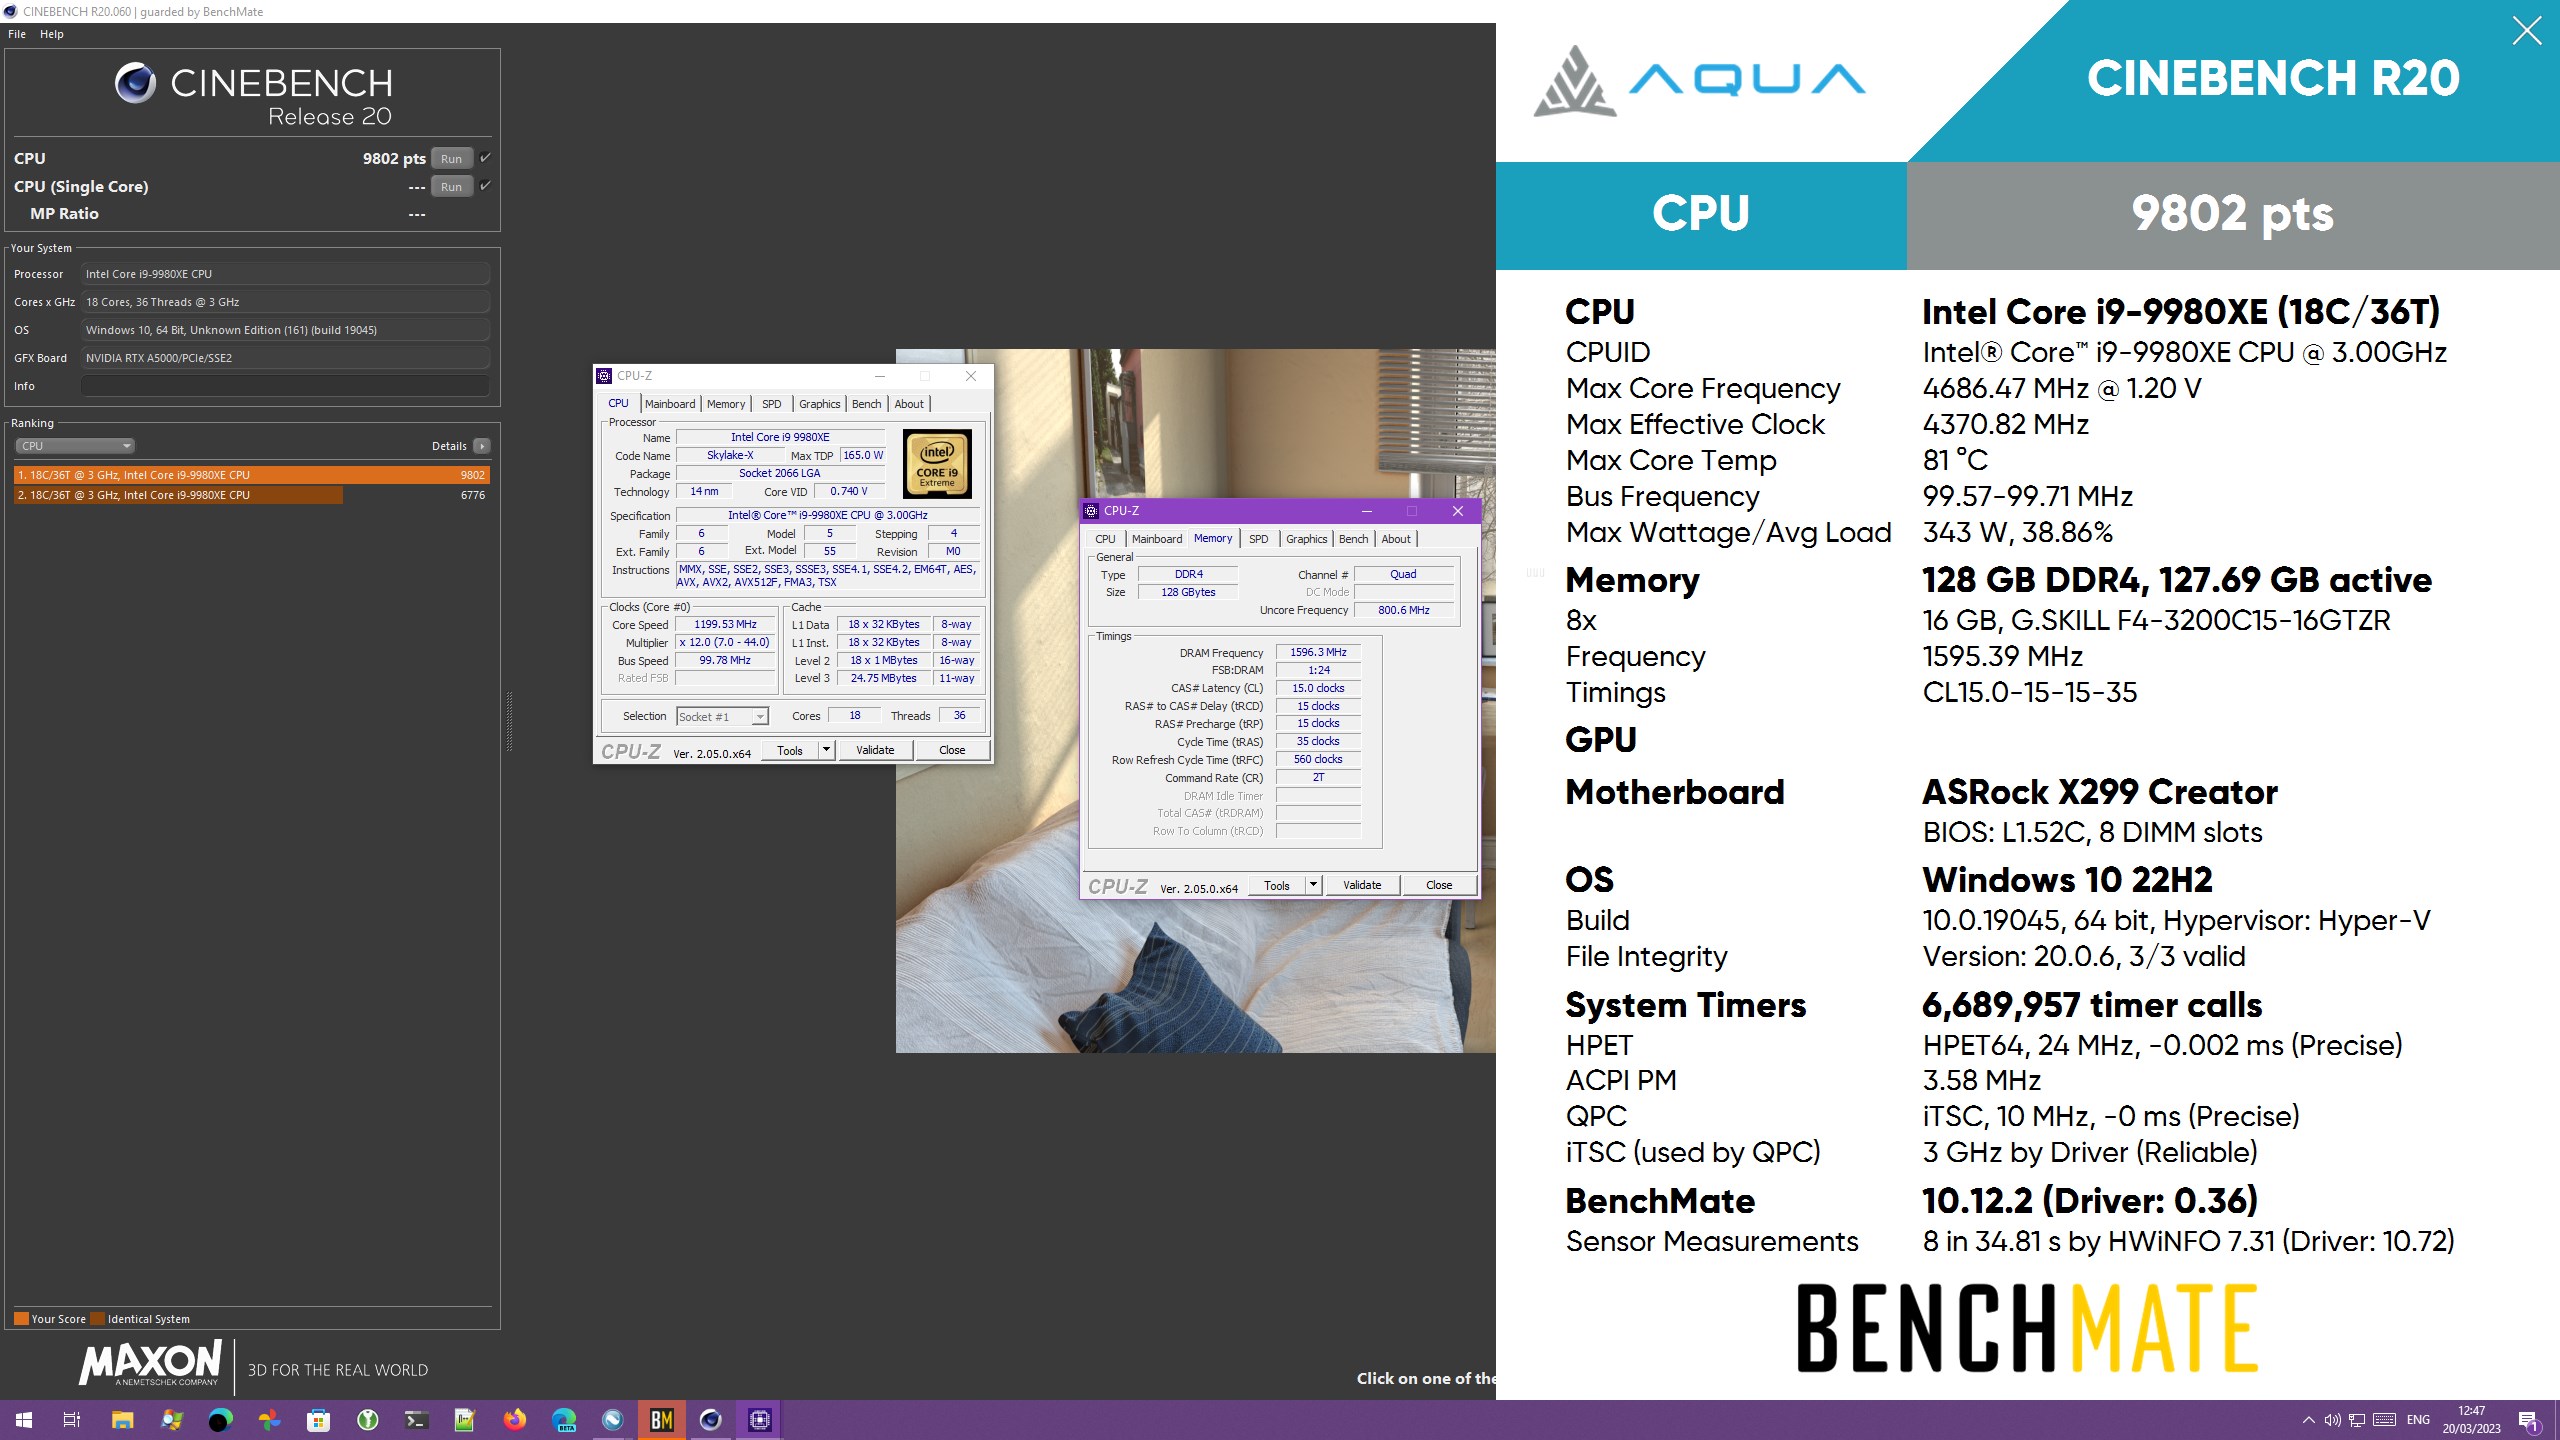Click Validate in CPU-Z CPU window
Image resolution: width=2560 pixels, height=1440 pixels.
(x=875, y=750)
